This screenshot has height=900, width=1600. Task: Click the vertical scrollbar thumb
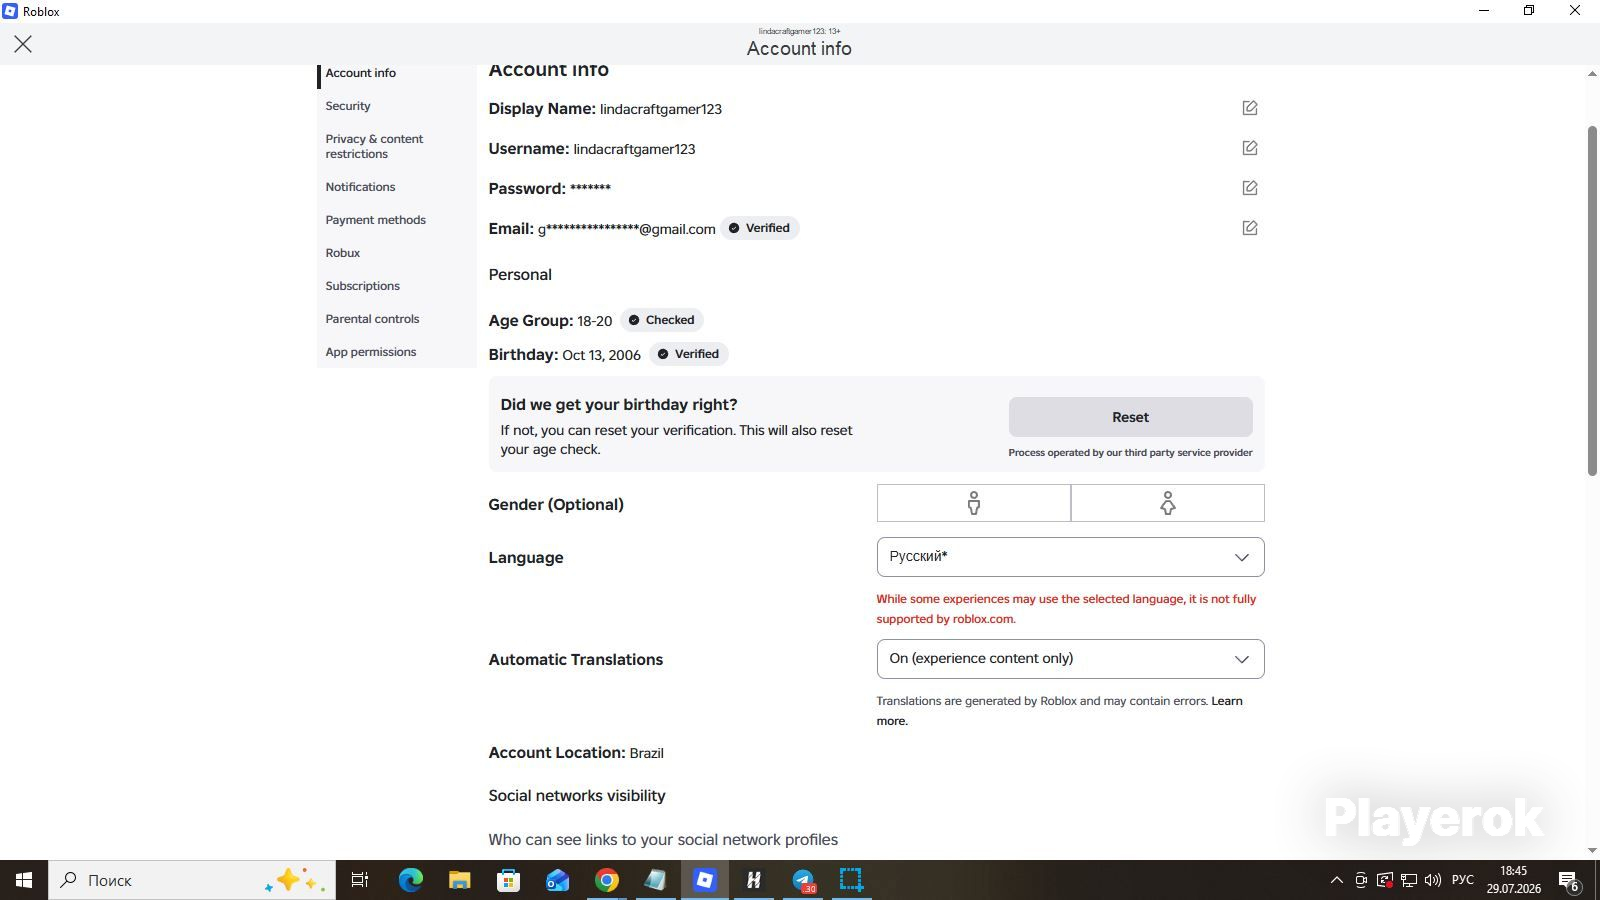tap(1592, 300)
